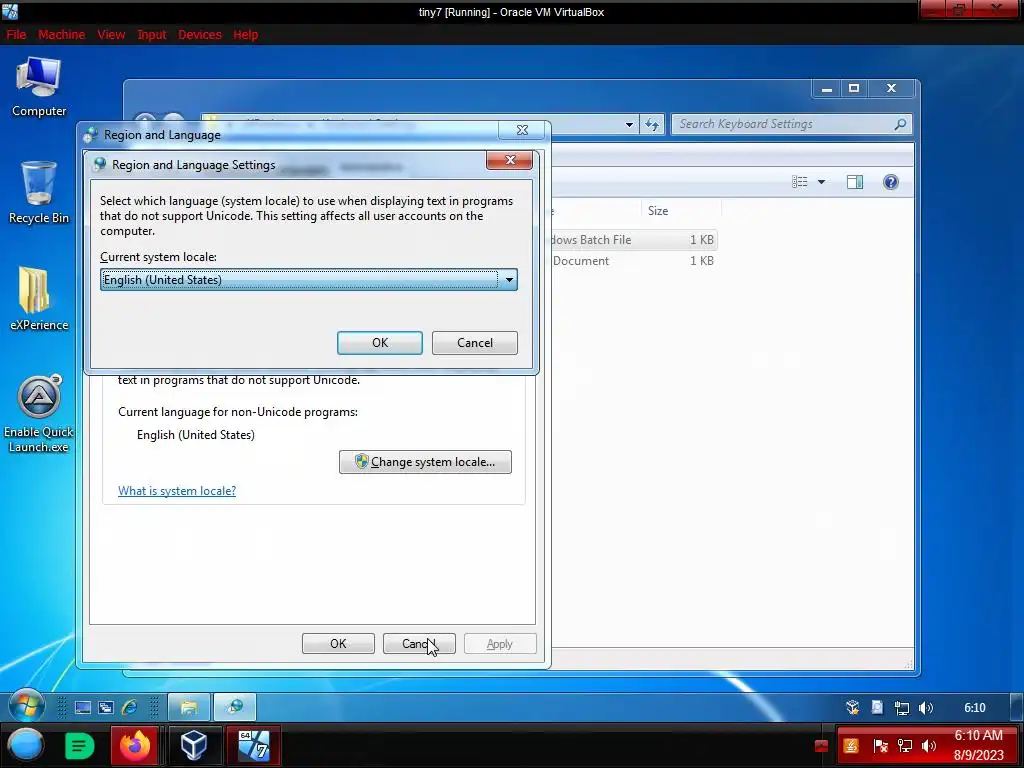Click guest tray network icon
Viewport: 1024px width, 768px height.
[902, 708]
